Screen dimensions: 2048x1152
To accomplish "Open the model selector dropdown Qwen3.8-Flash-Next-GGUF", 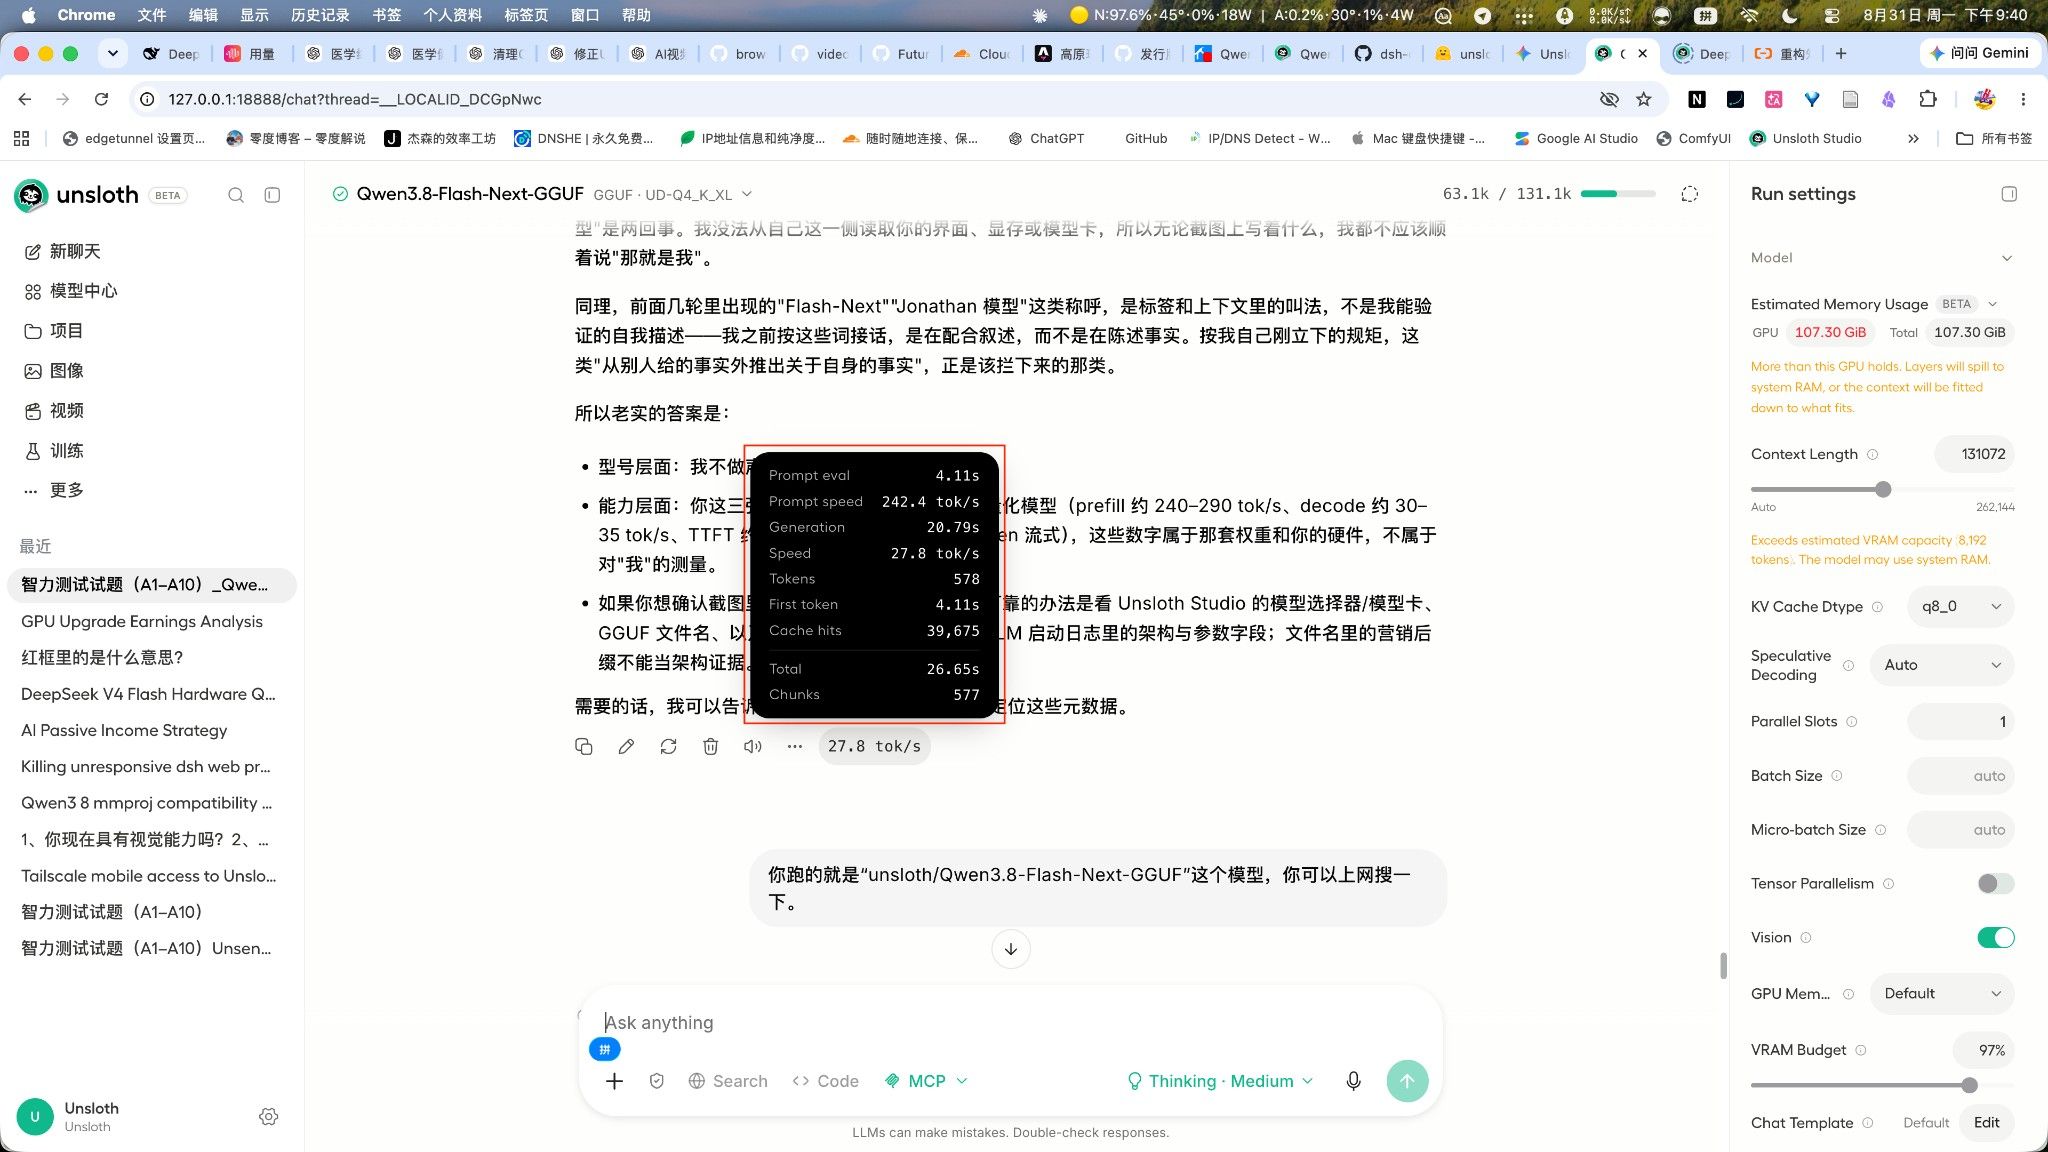I will coord(543,194).
